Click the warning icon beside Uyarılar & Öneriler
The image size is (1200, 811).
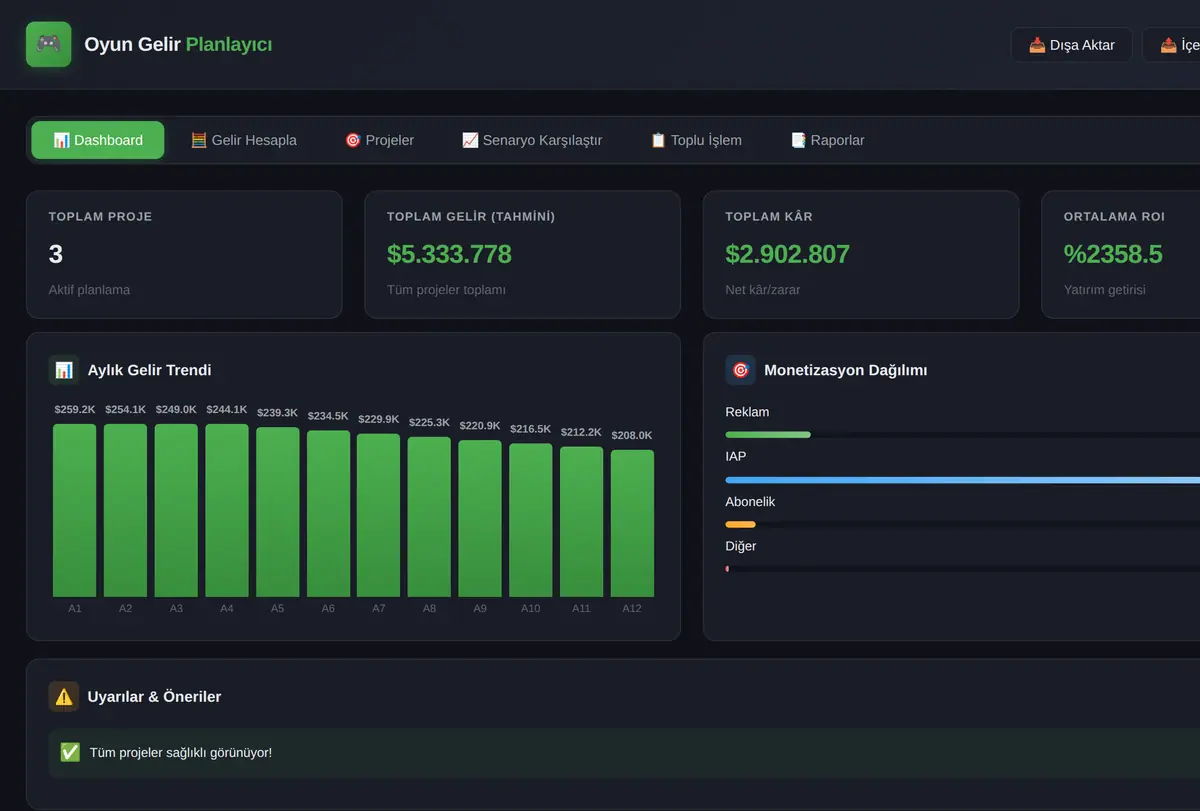coord(64,697)
